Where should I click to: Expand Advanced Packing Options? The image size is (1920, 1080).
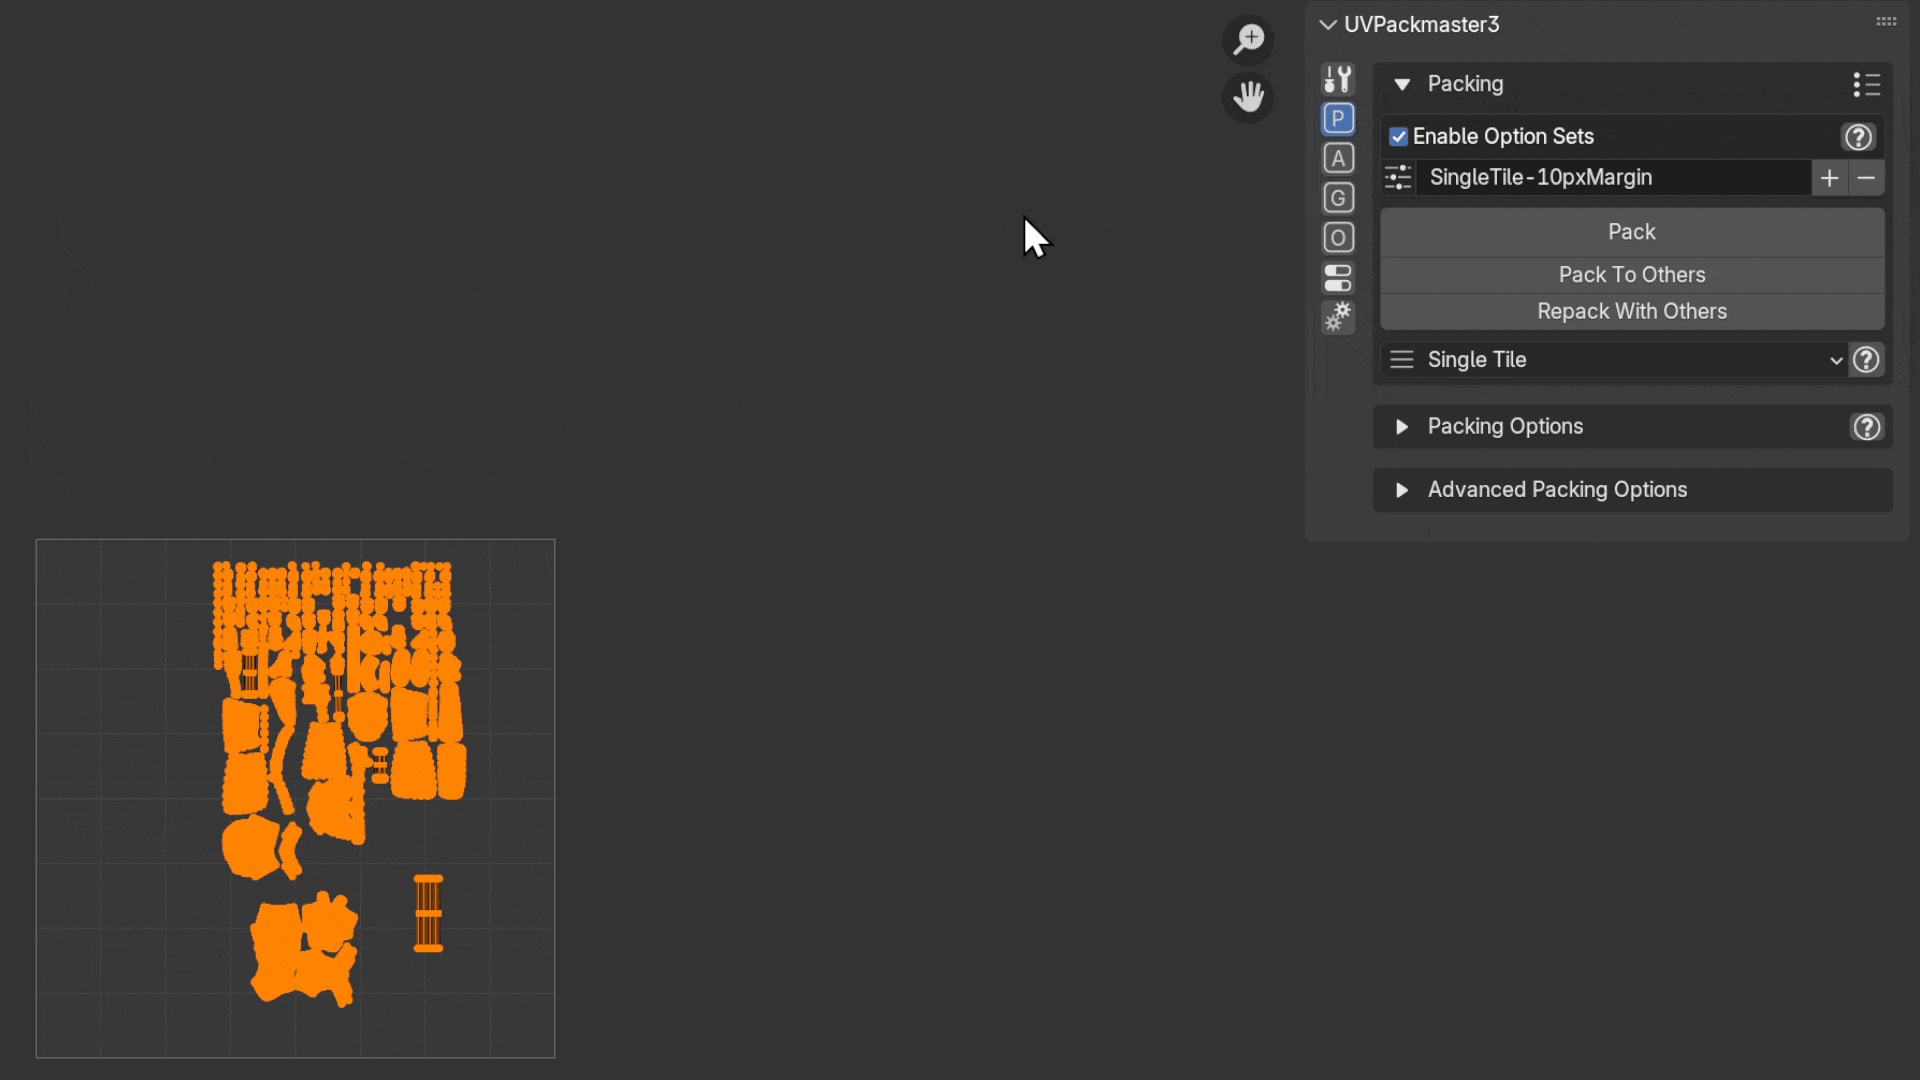tap(1401, 489)
